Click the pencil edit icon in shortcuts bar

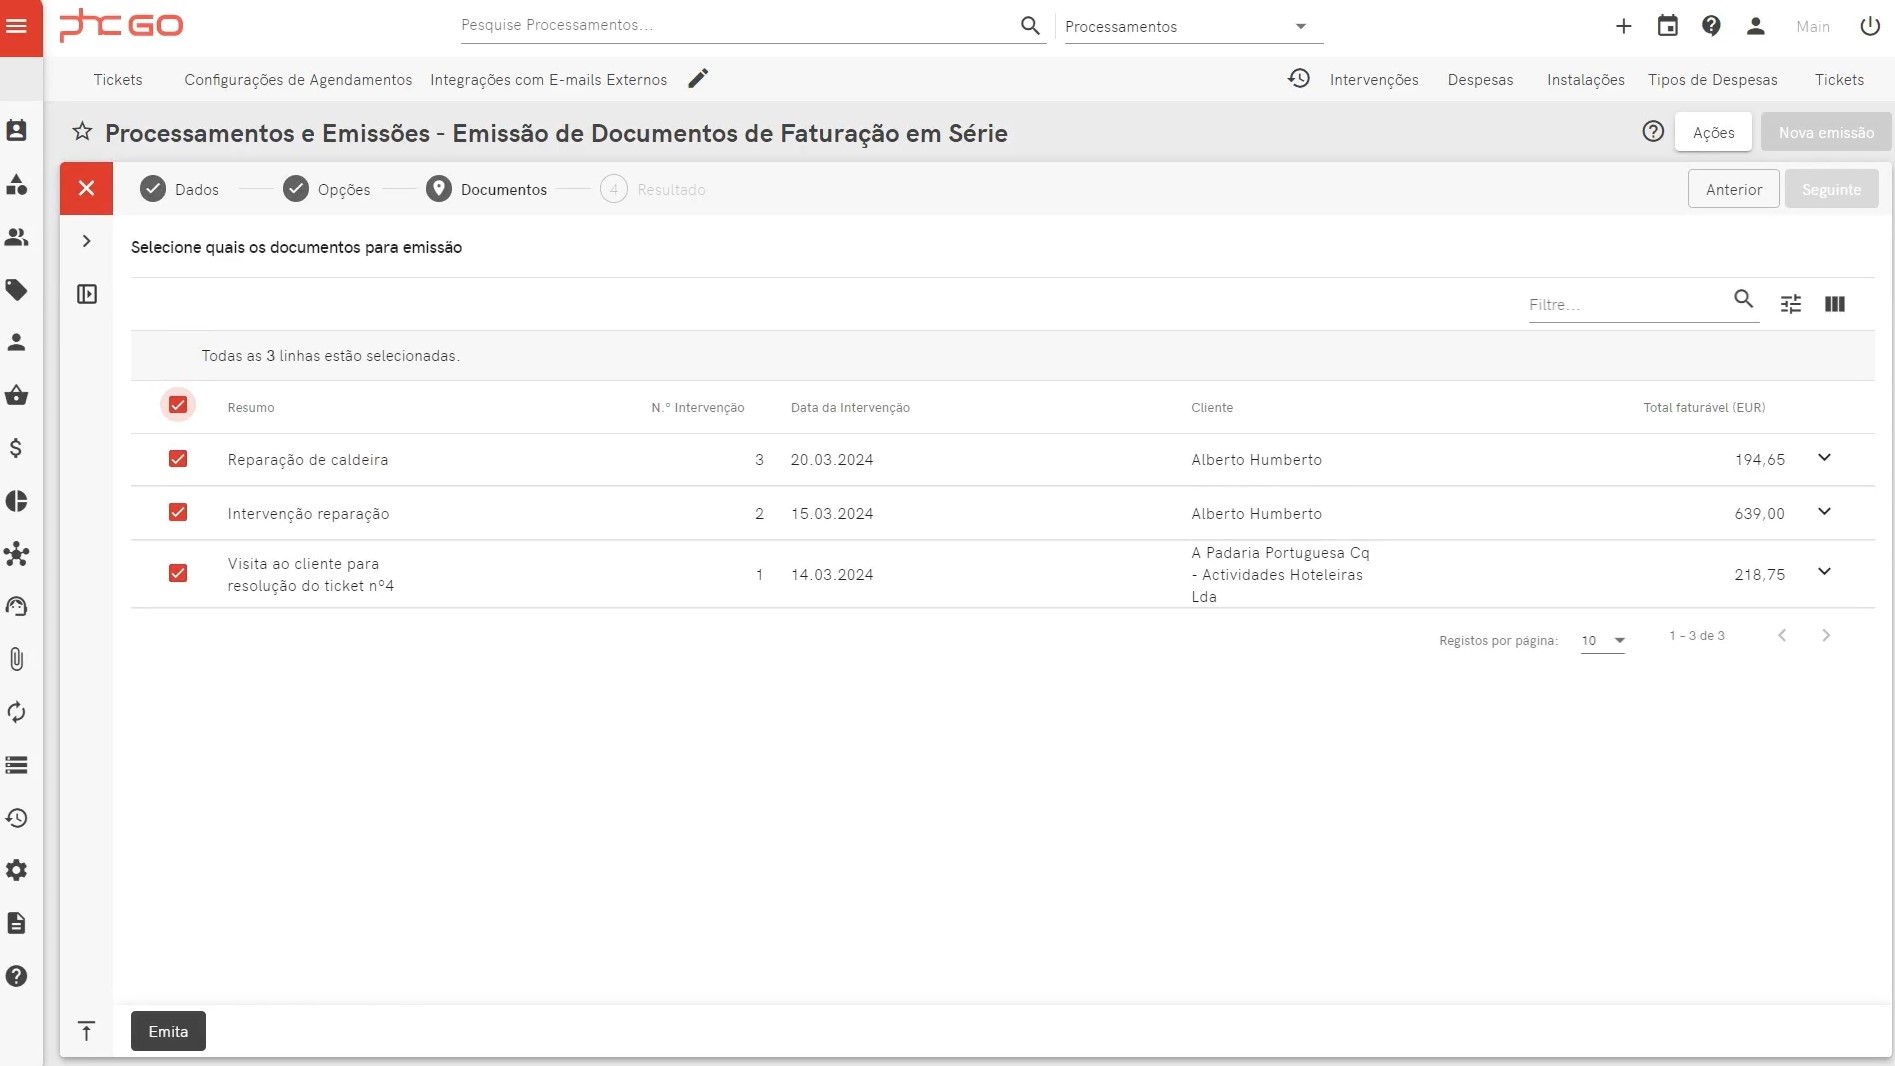pyautogui.click(x=698, y=79)
